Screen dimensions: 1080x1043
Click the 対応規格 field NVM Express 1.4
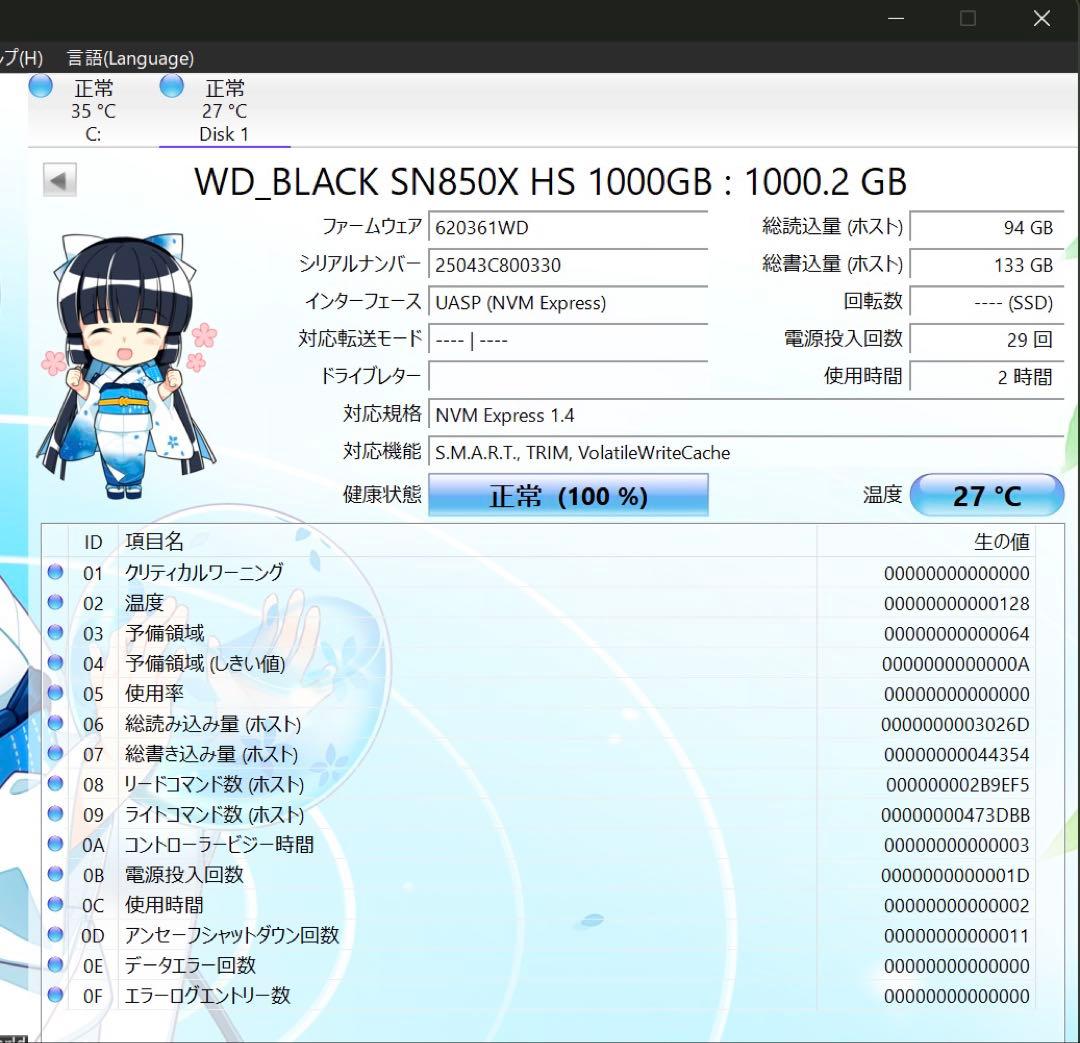click(x=747, y=415)
